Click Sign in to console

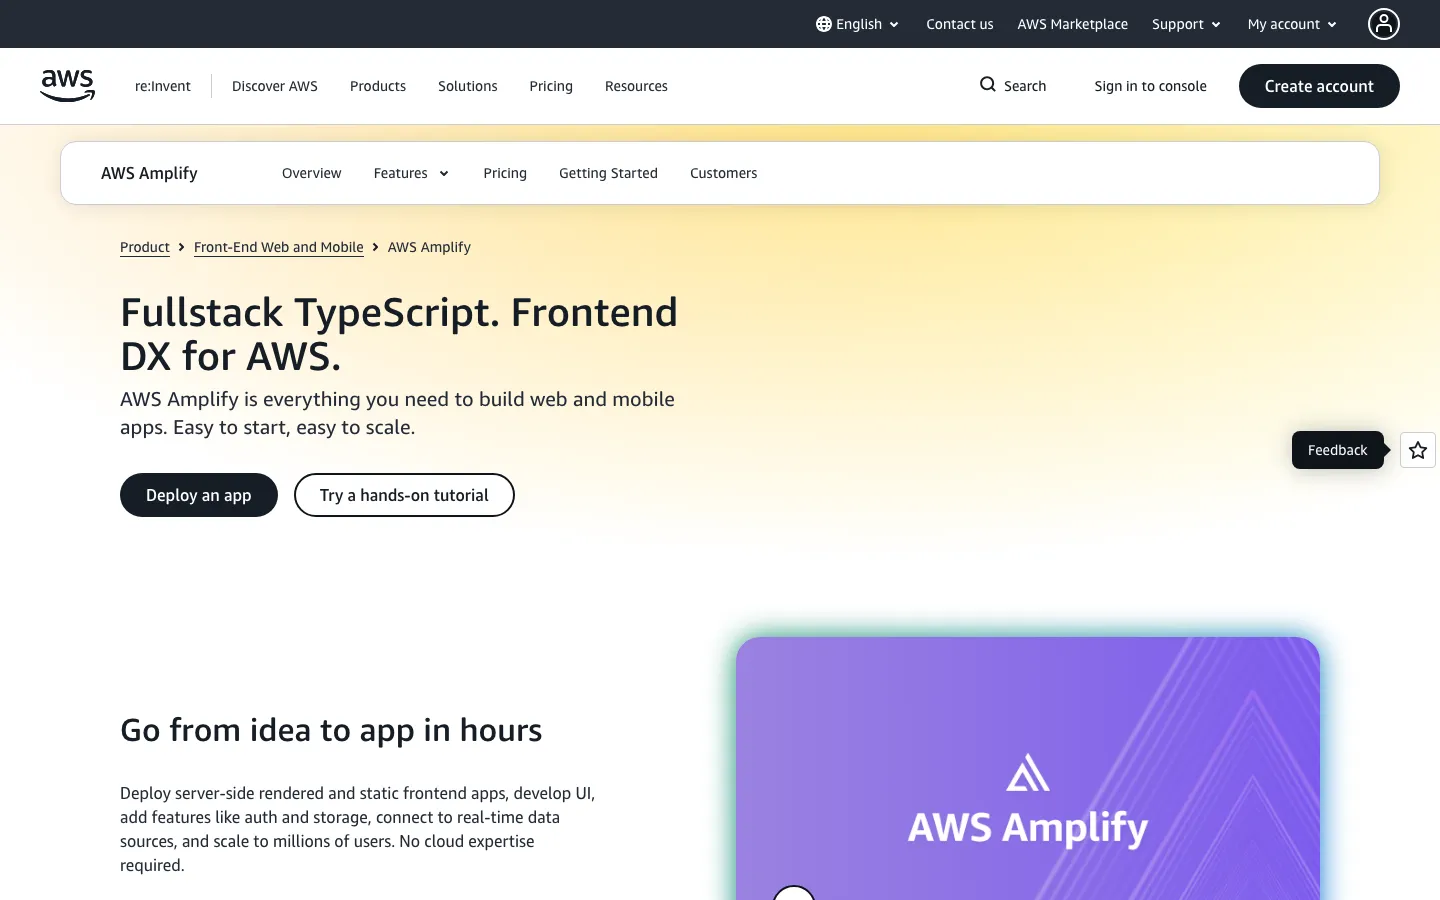pos(1151,86)
